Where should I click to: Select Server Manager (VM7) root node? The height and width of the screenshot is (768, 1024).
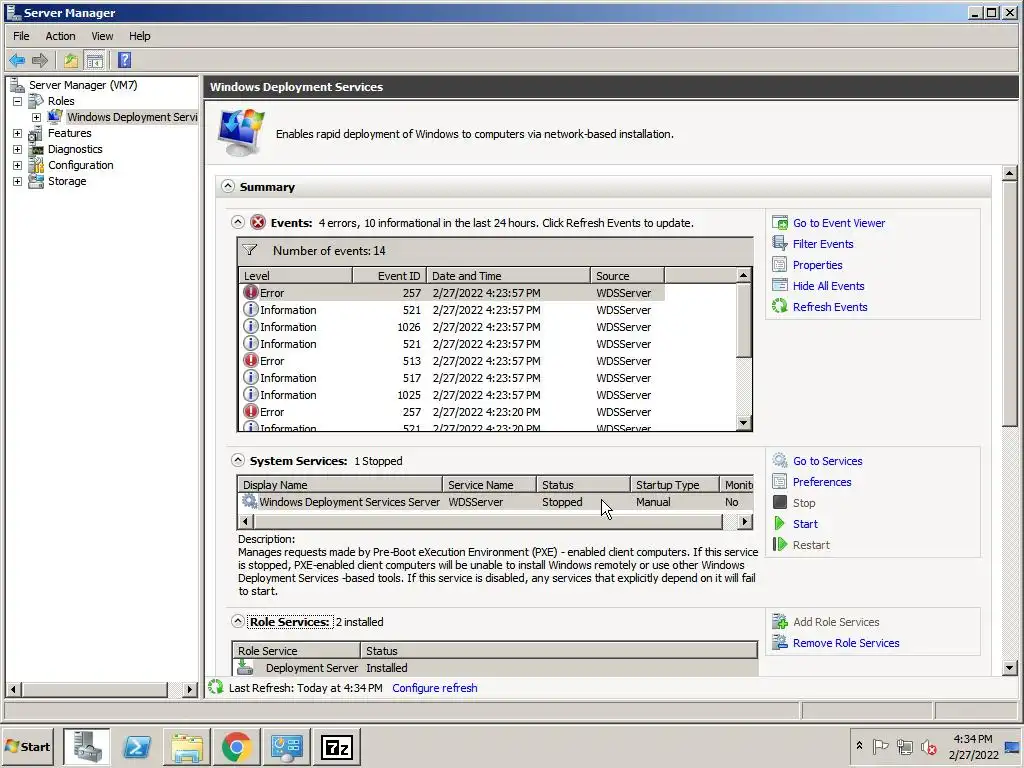(x=83, y=85)
